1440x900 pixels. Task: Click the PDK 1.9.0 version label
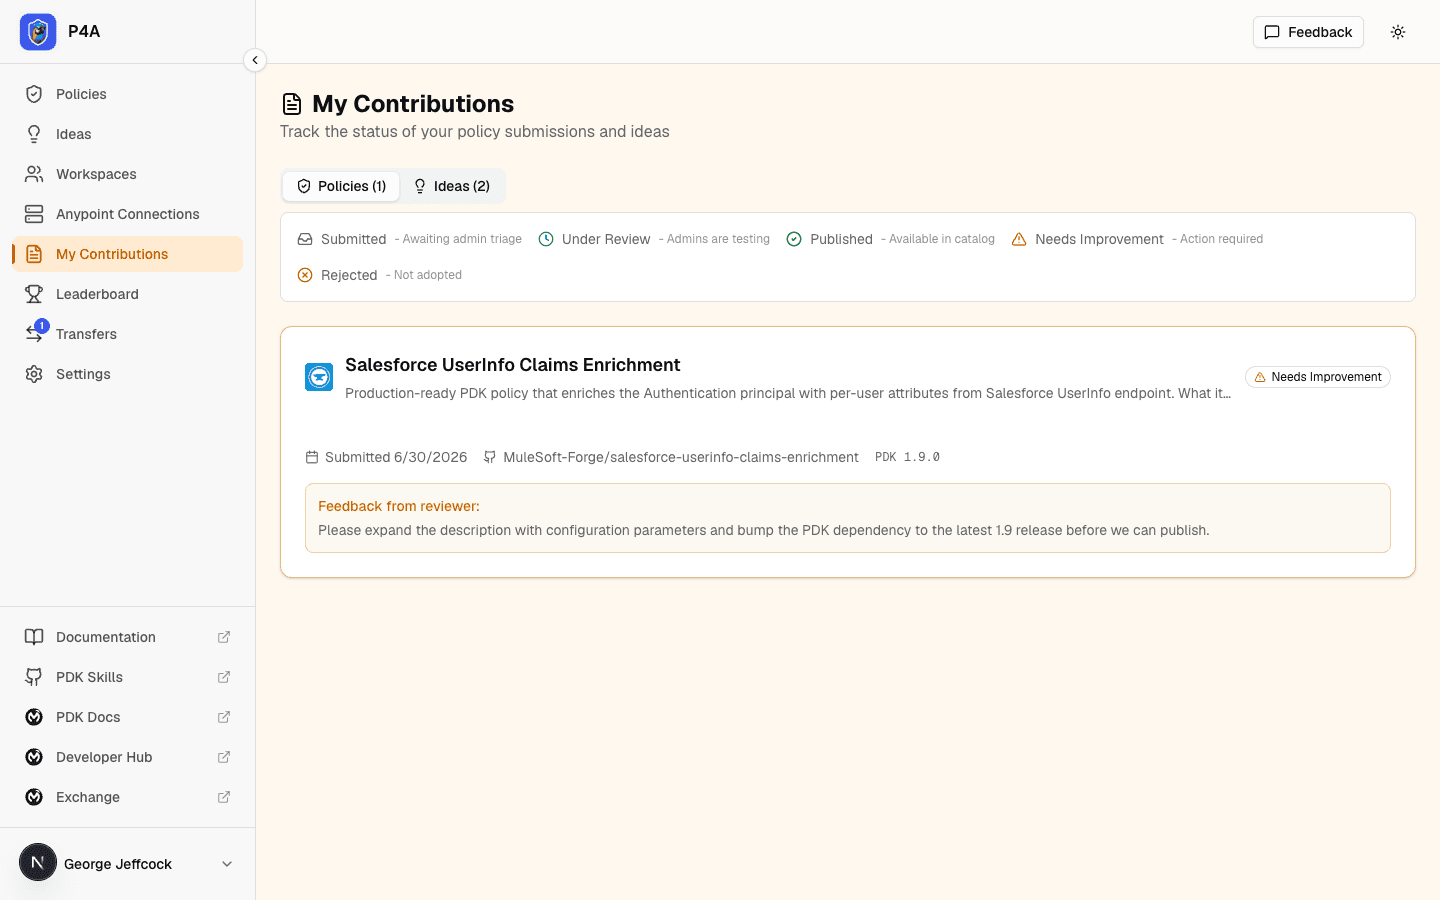pyautogui.click(x=907, y=457)
